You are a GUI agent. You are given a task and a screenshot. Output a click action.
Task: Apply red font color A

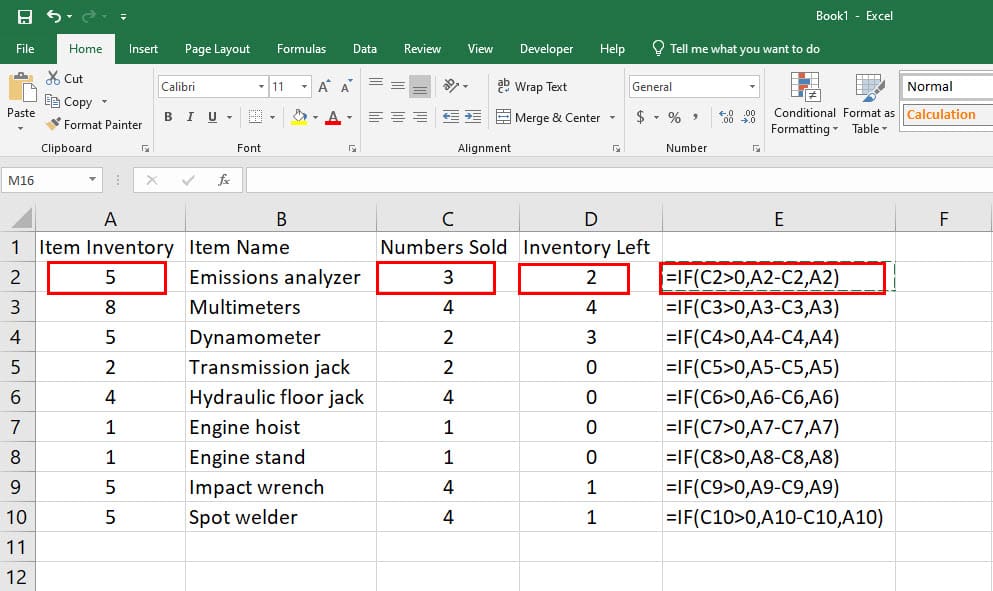click(333, 117)
